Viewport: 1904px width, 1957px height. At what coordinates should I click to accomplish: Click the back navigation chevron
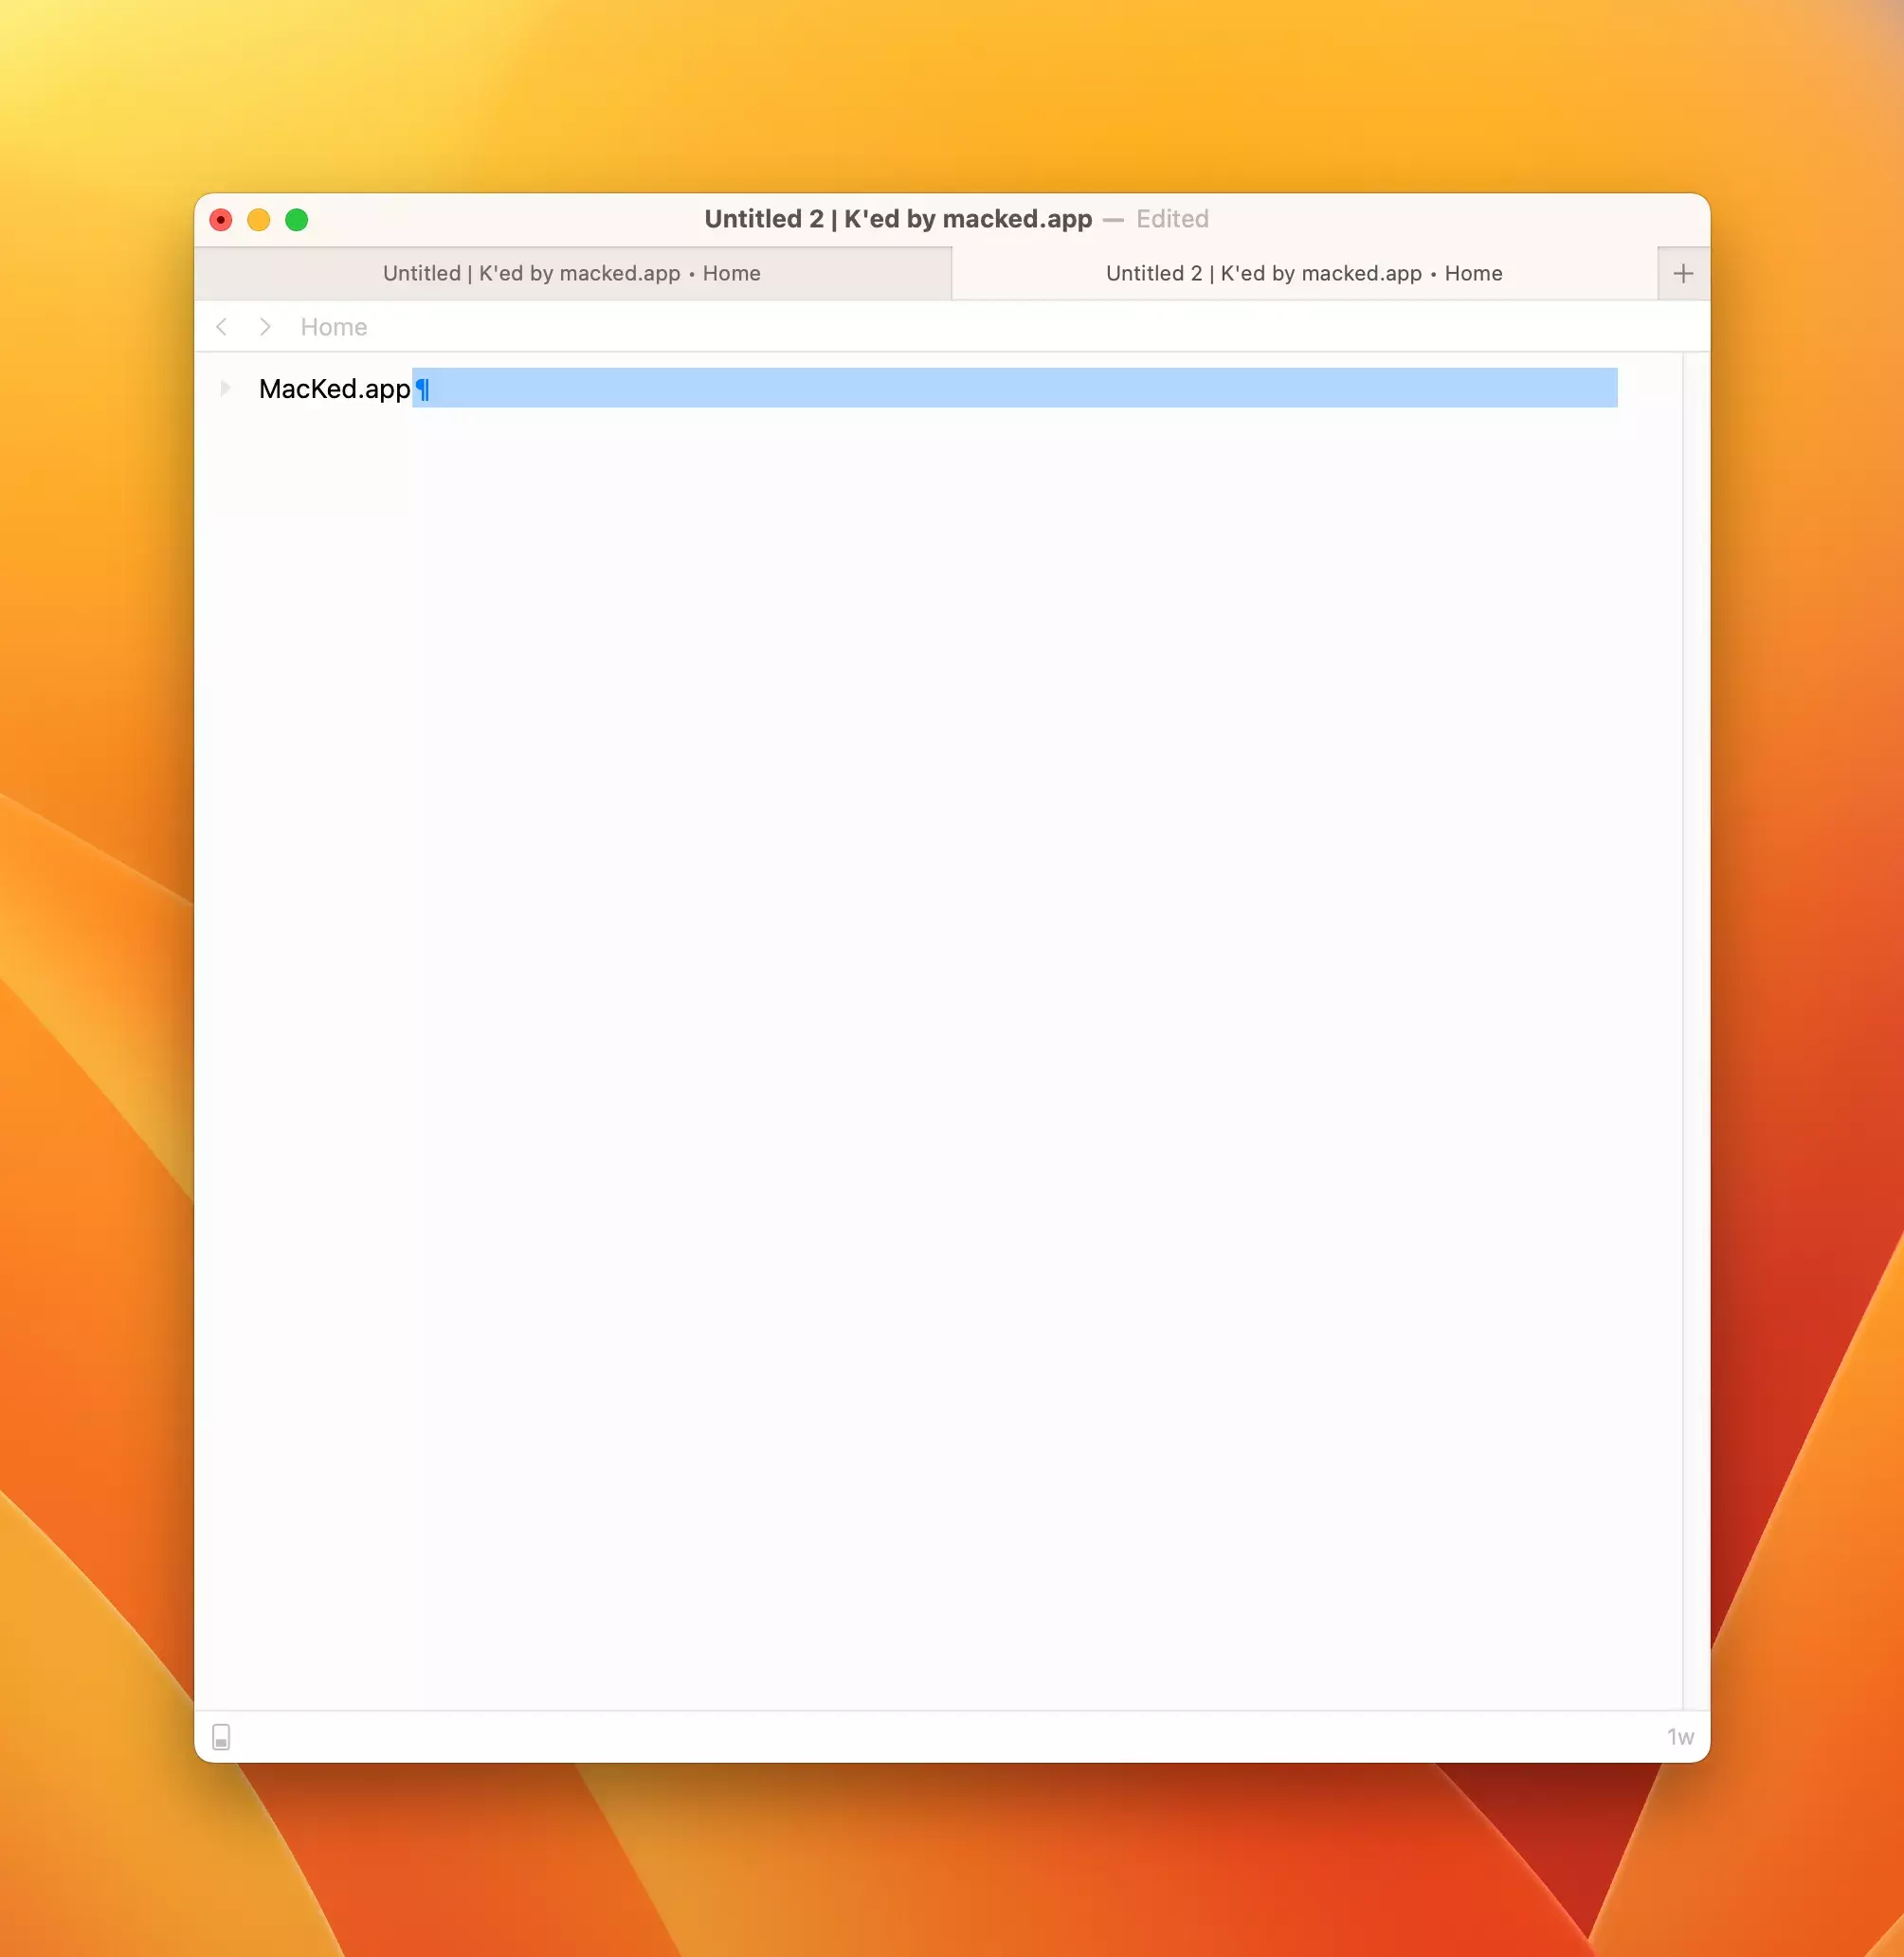click(222, 327)
